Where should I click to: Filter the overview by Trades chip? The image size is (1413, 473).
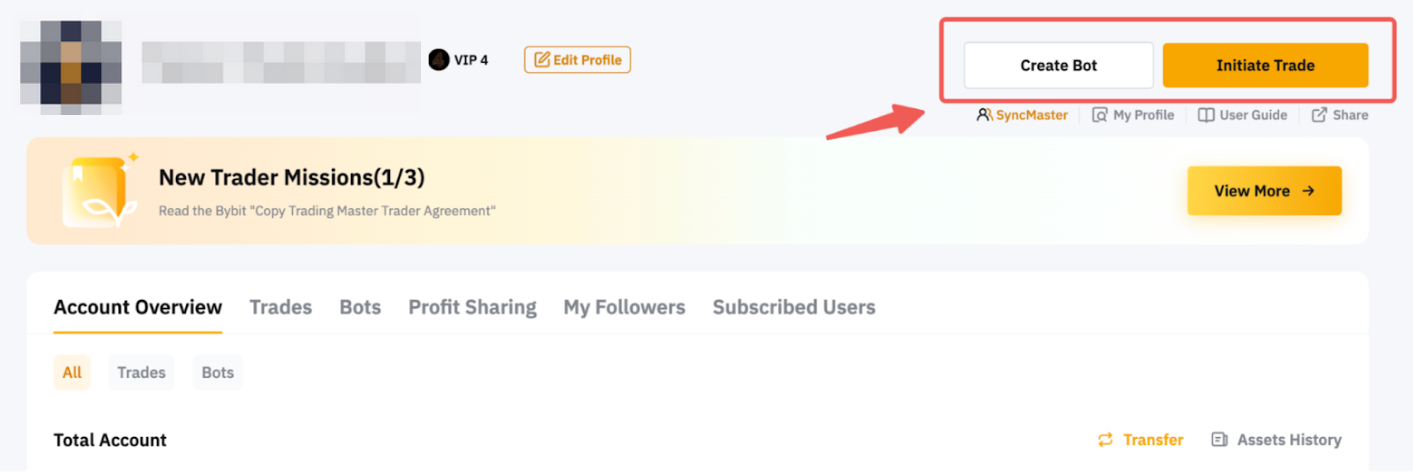pos(141,373)
